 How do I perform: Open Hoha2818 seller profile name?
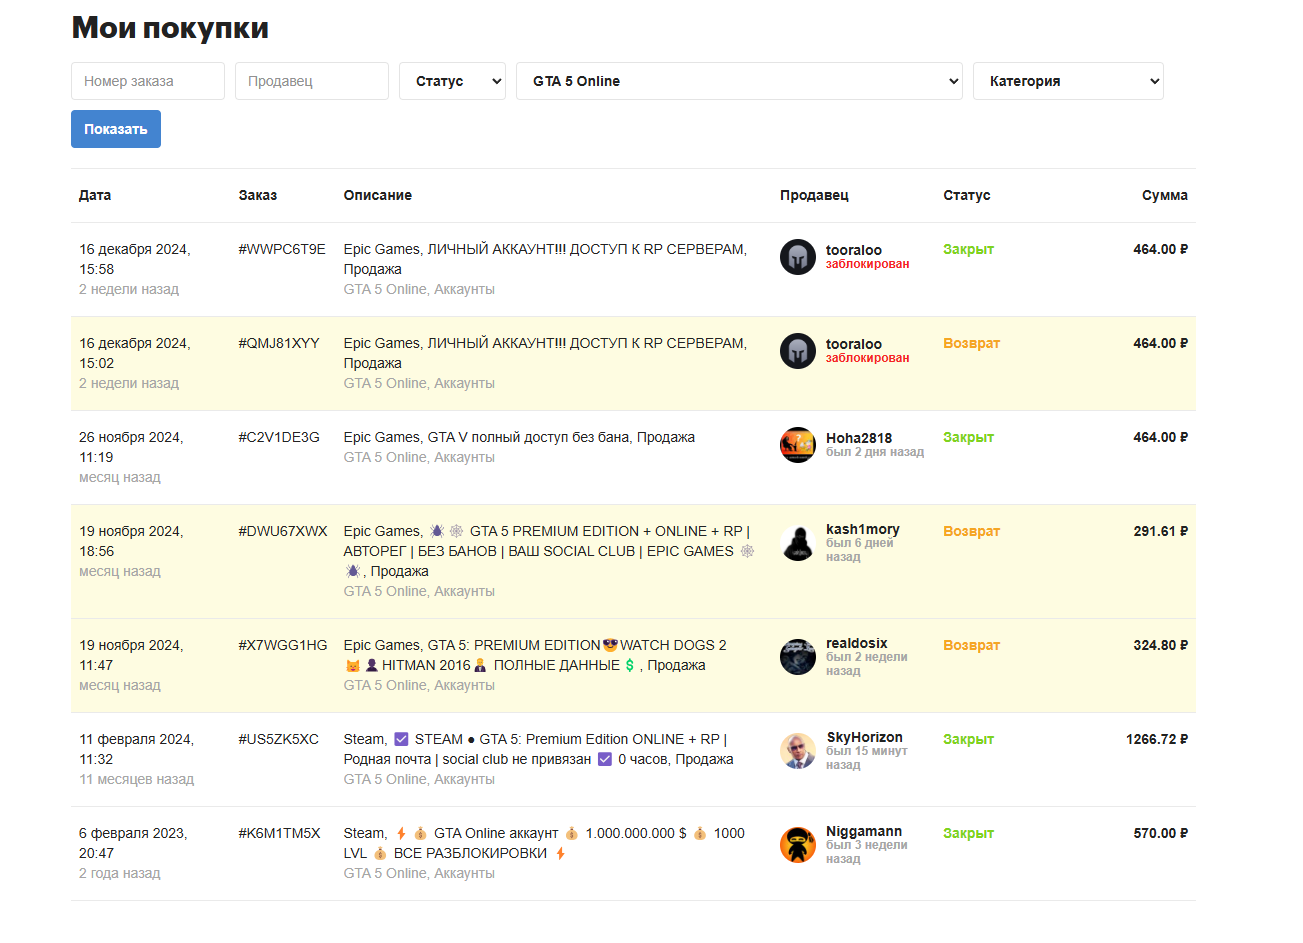pyautogui.click(x=859, y=438)
